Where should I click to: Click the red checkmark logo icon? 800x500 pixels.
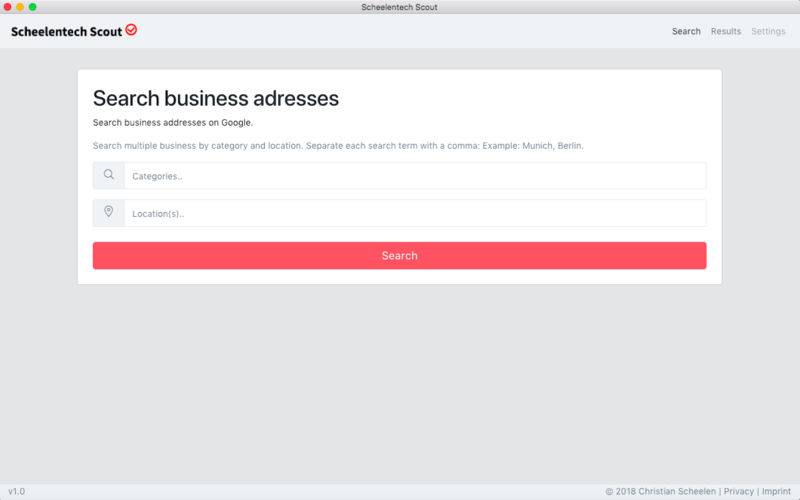[x=131, y=30]
